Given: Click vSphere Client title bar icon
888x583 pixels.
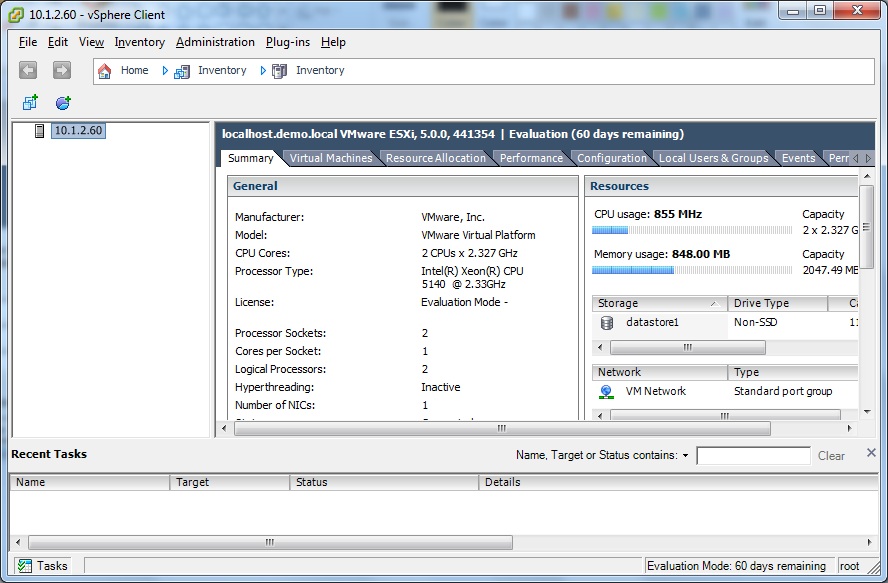Looking at the screenshot, I should [x=16, y=15].
